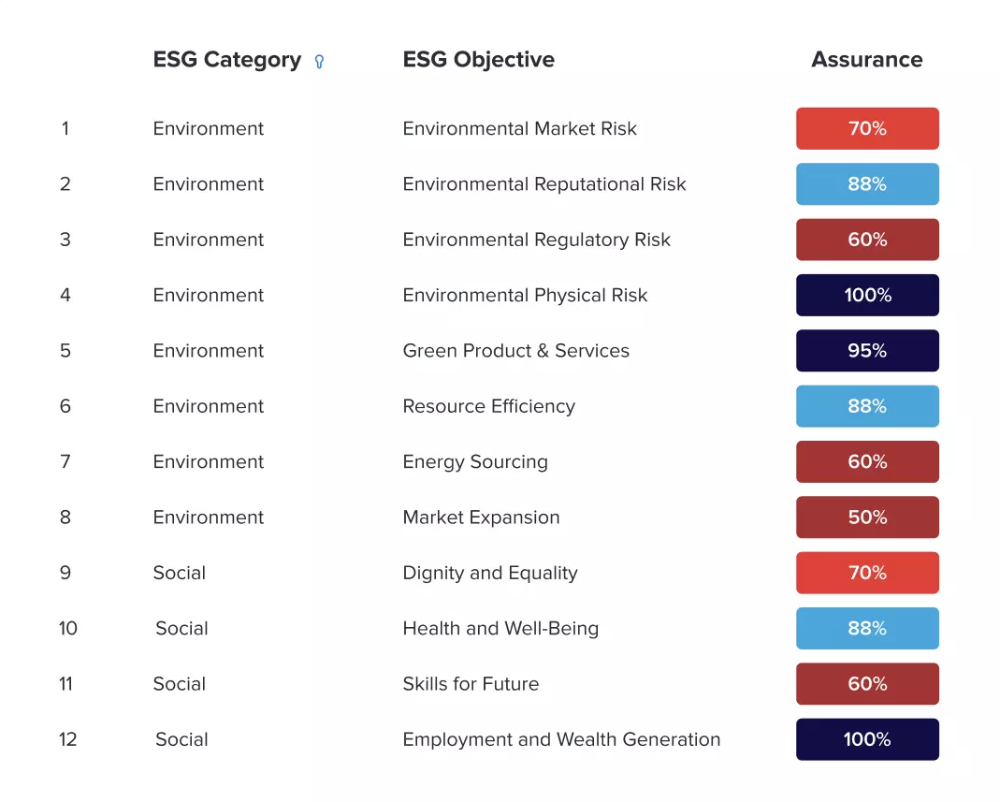Click the 70% badge for Environmental Market Risk
This screenshot has height=802, width=1000.
(866, 128)
